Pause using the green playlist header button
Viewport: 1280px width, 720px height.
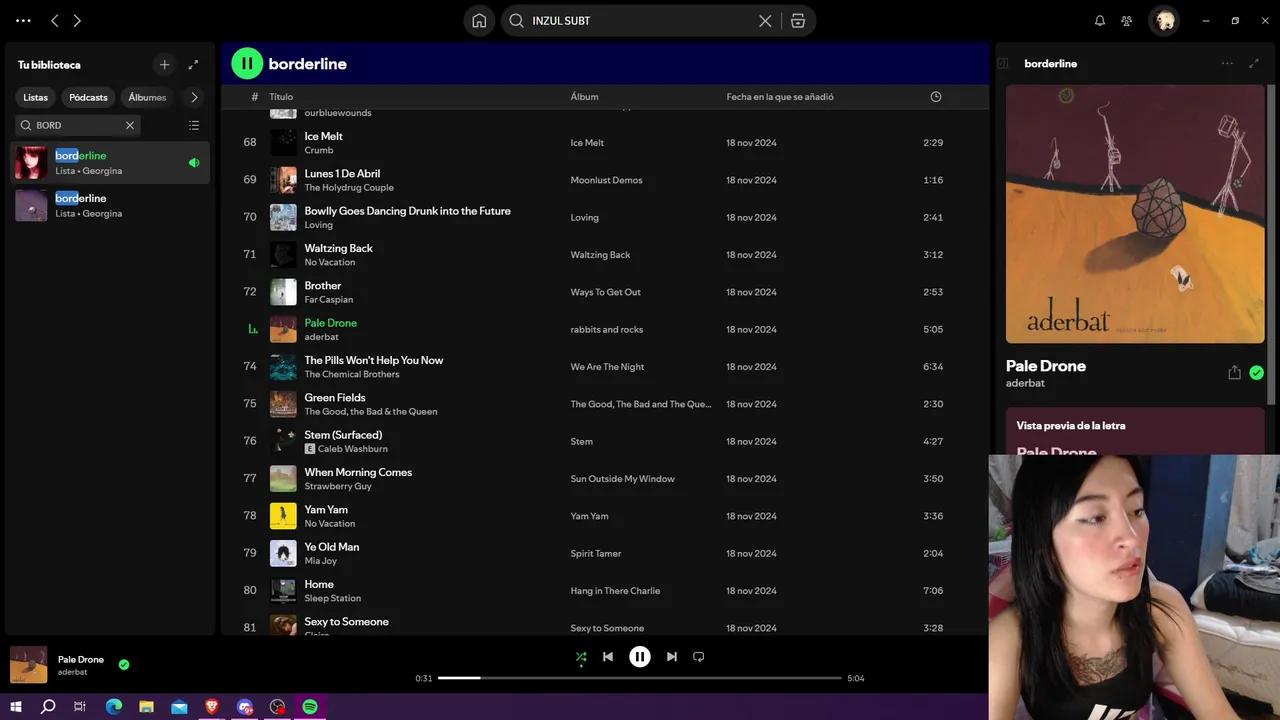pyautogui.click(x=247, y=63)
